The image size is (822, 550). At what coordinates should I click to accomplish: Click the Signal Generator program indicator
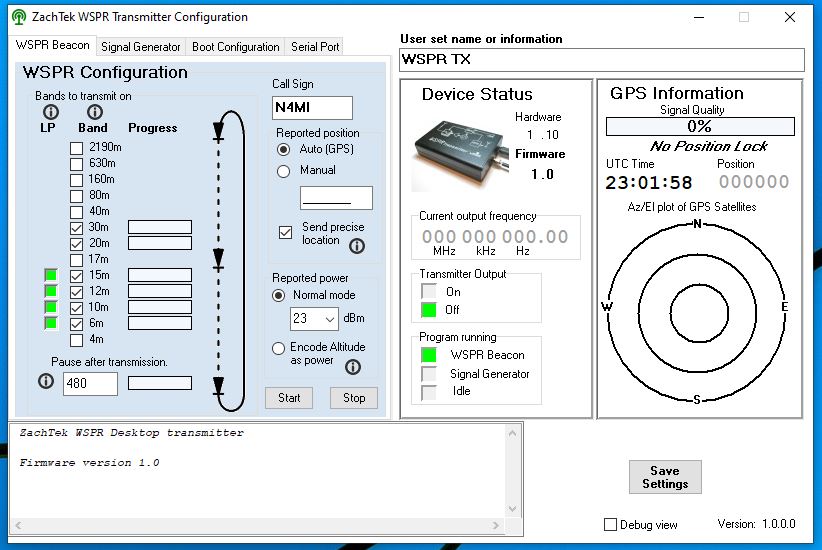[429, 374]
